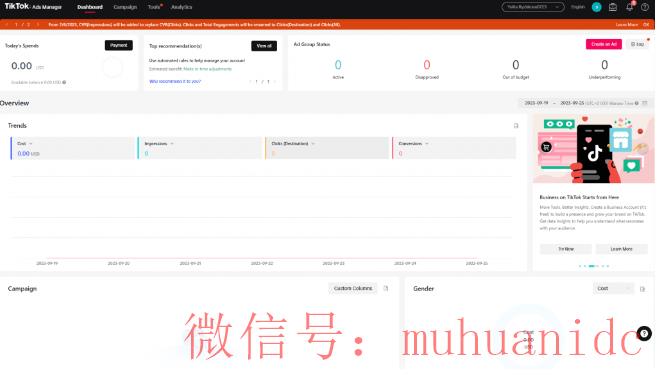This screenshot has height=376, width=657.
Task: Click the Out of budget count
Action: (x=516, y=65)
